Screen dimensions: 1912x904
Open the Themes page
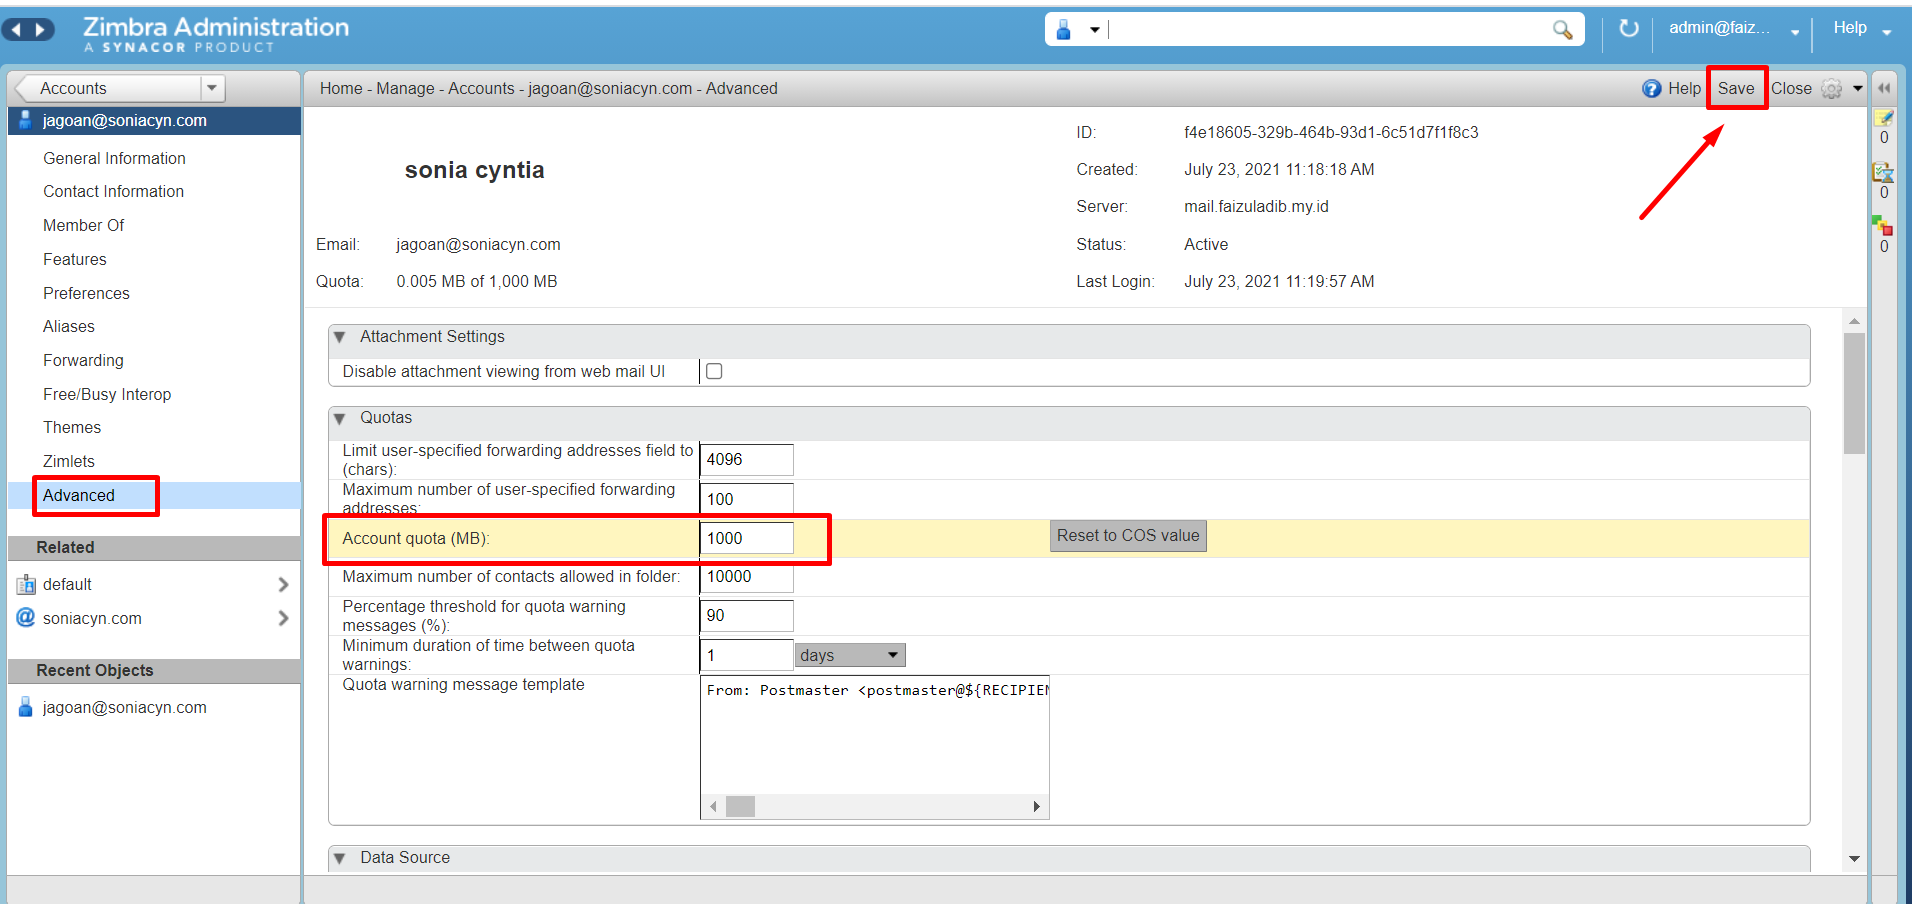coord(72,427)
